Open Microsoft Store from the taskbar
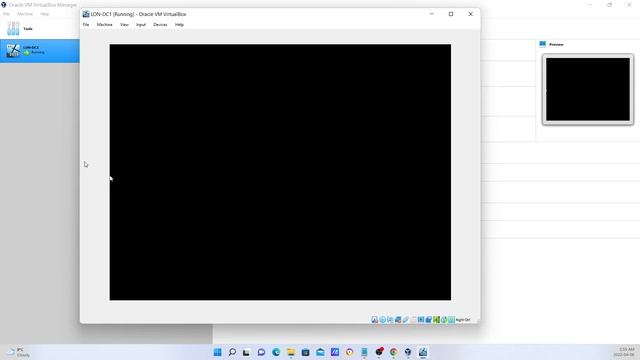 click(x=305, y=352)
